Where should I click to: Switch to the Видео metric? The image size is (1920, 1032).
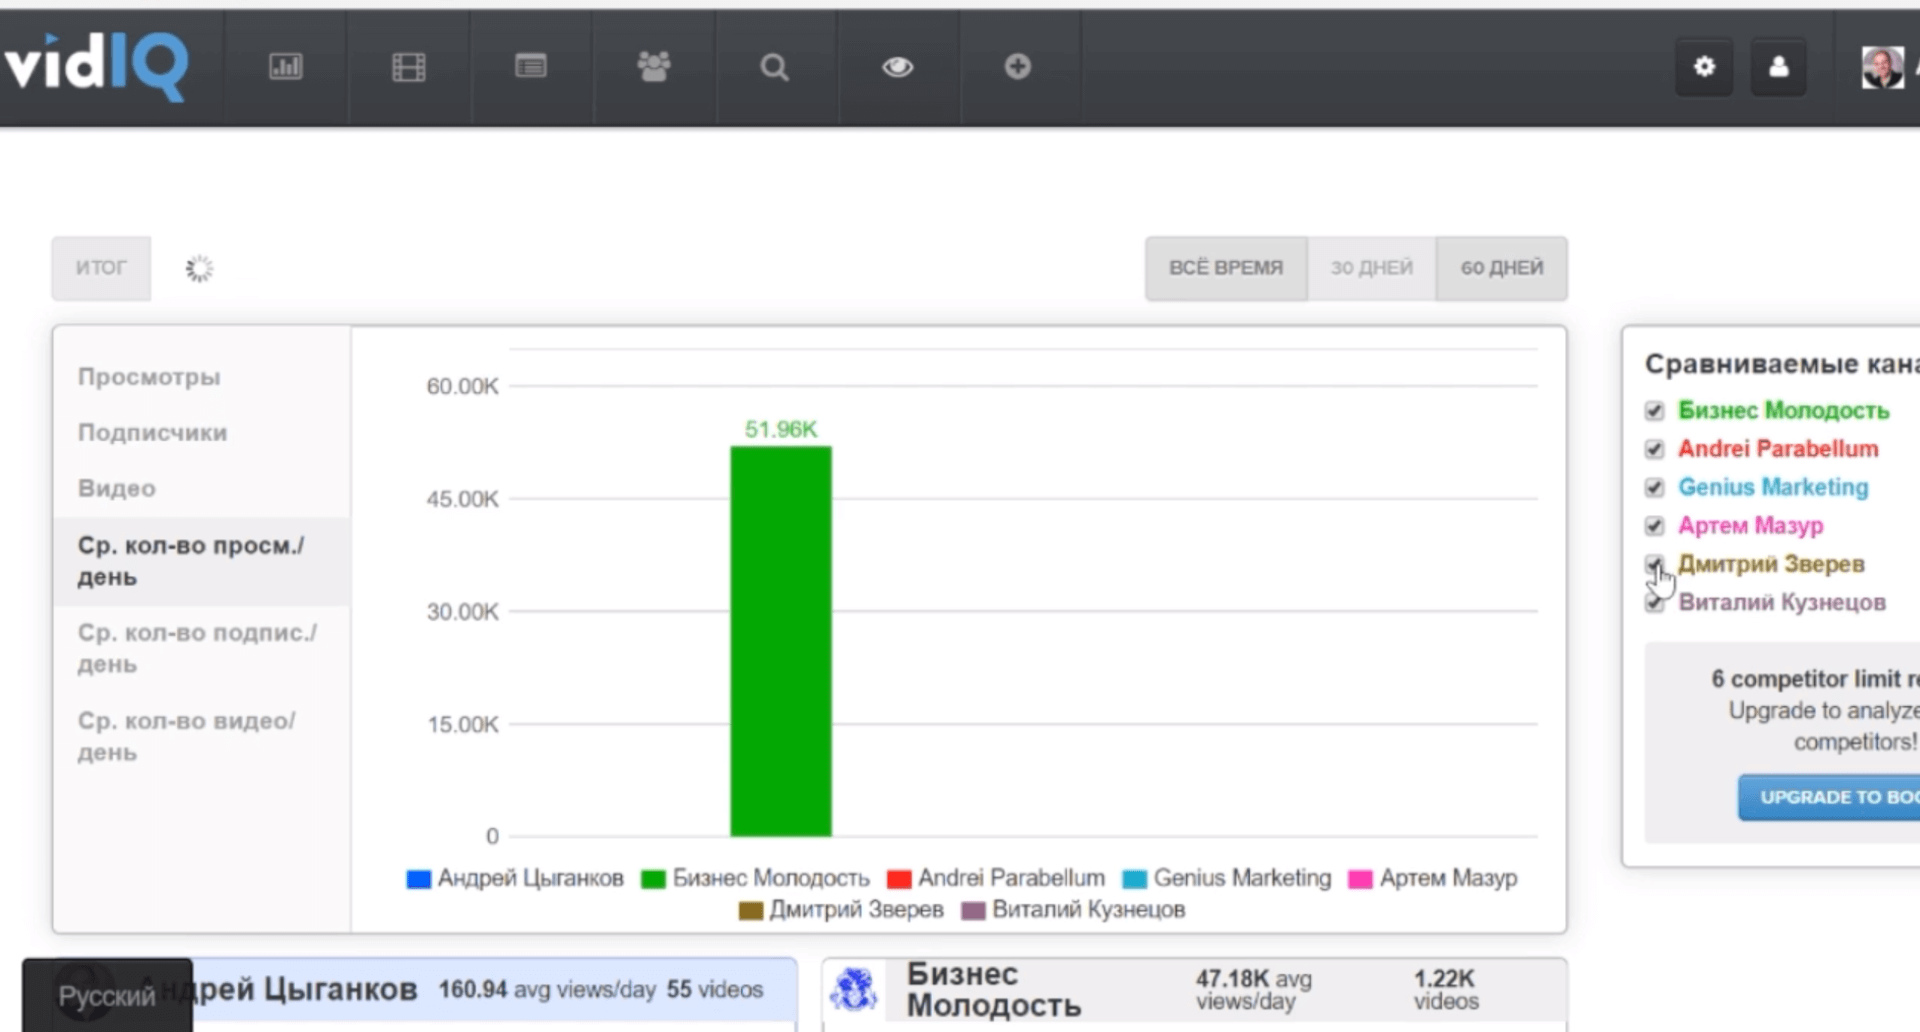(x=117, y=489)
